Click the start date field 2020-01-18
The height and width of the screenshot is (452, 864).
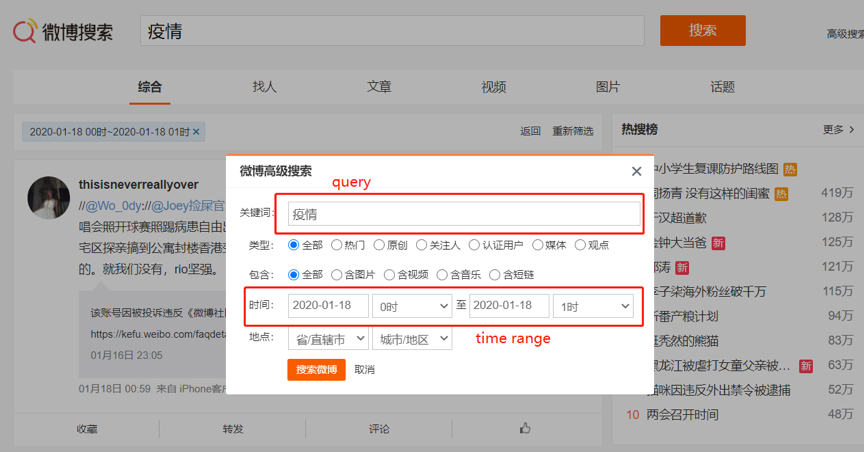pos(328,305)
